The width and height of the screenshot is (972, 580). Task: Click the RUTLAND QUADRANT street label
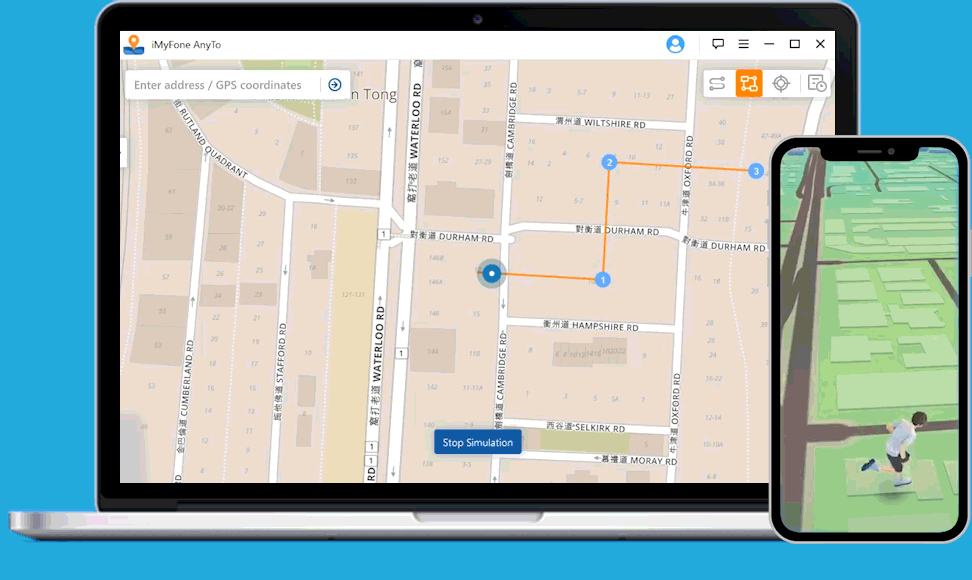pos(211,139)
